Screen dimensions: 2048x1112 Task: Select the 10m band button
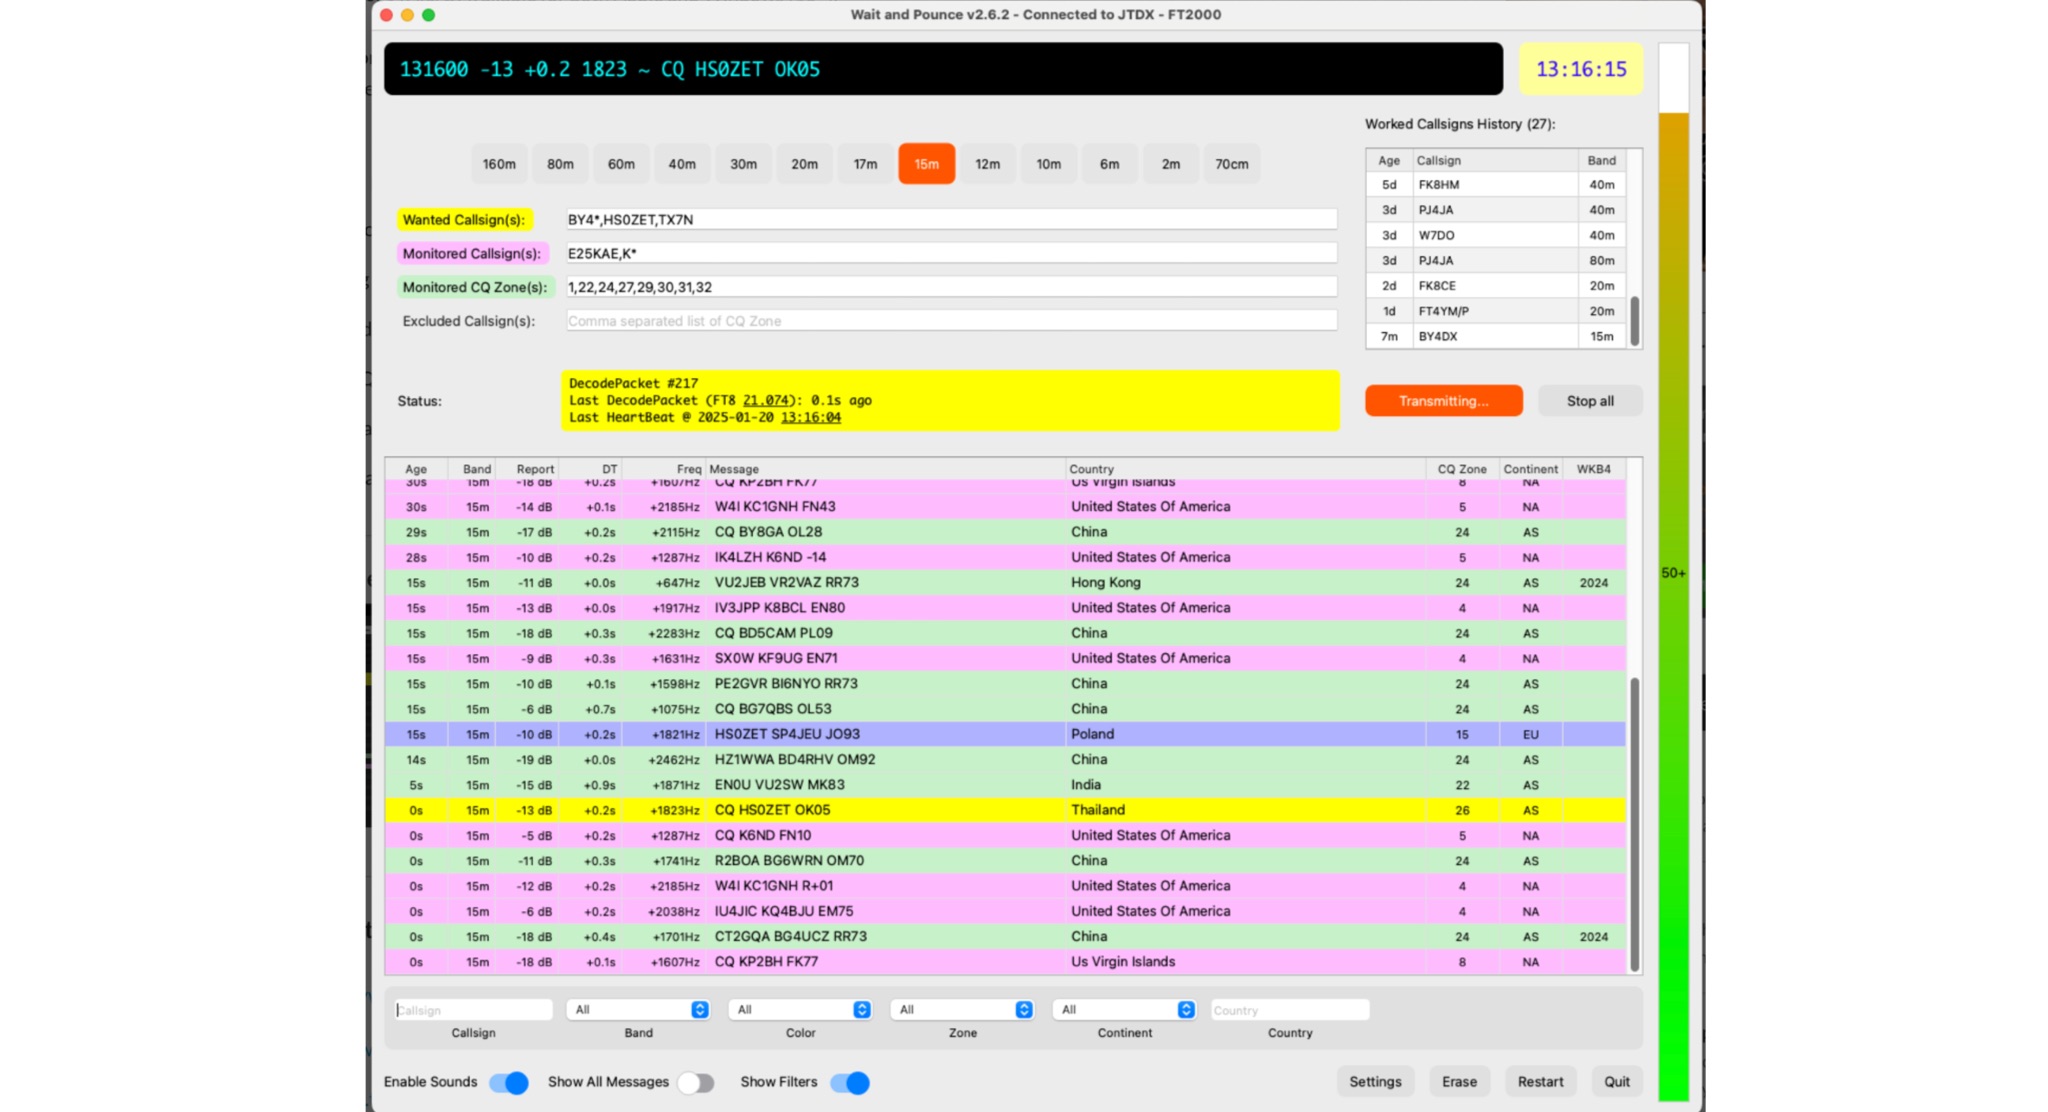(1048, 164)
